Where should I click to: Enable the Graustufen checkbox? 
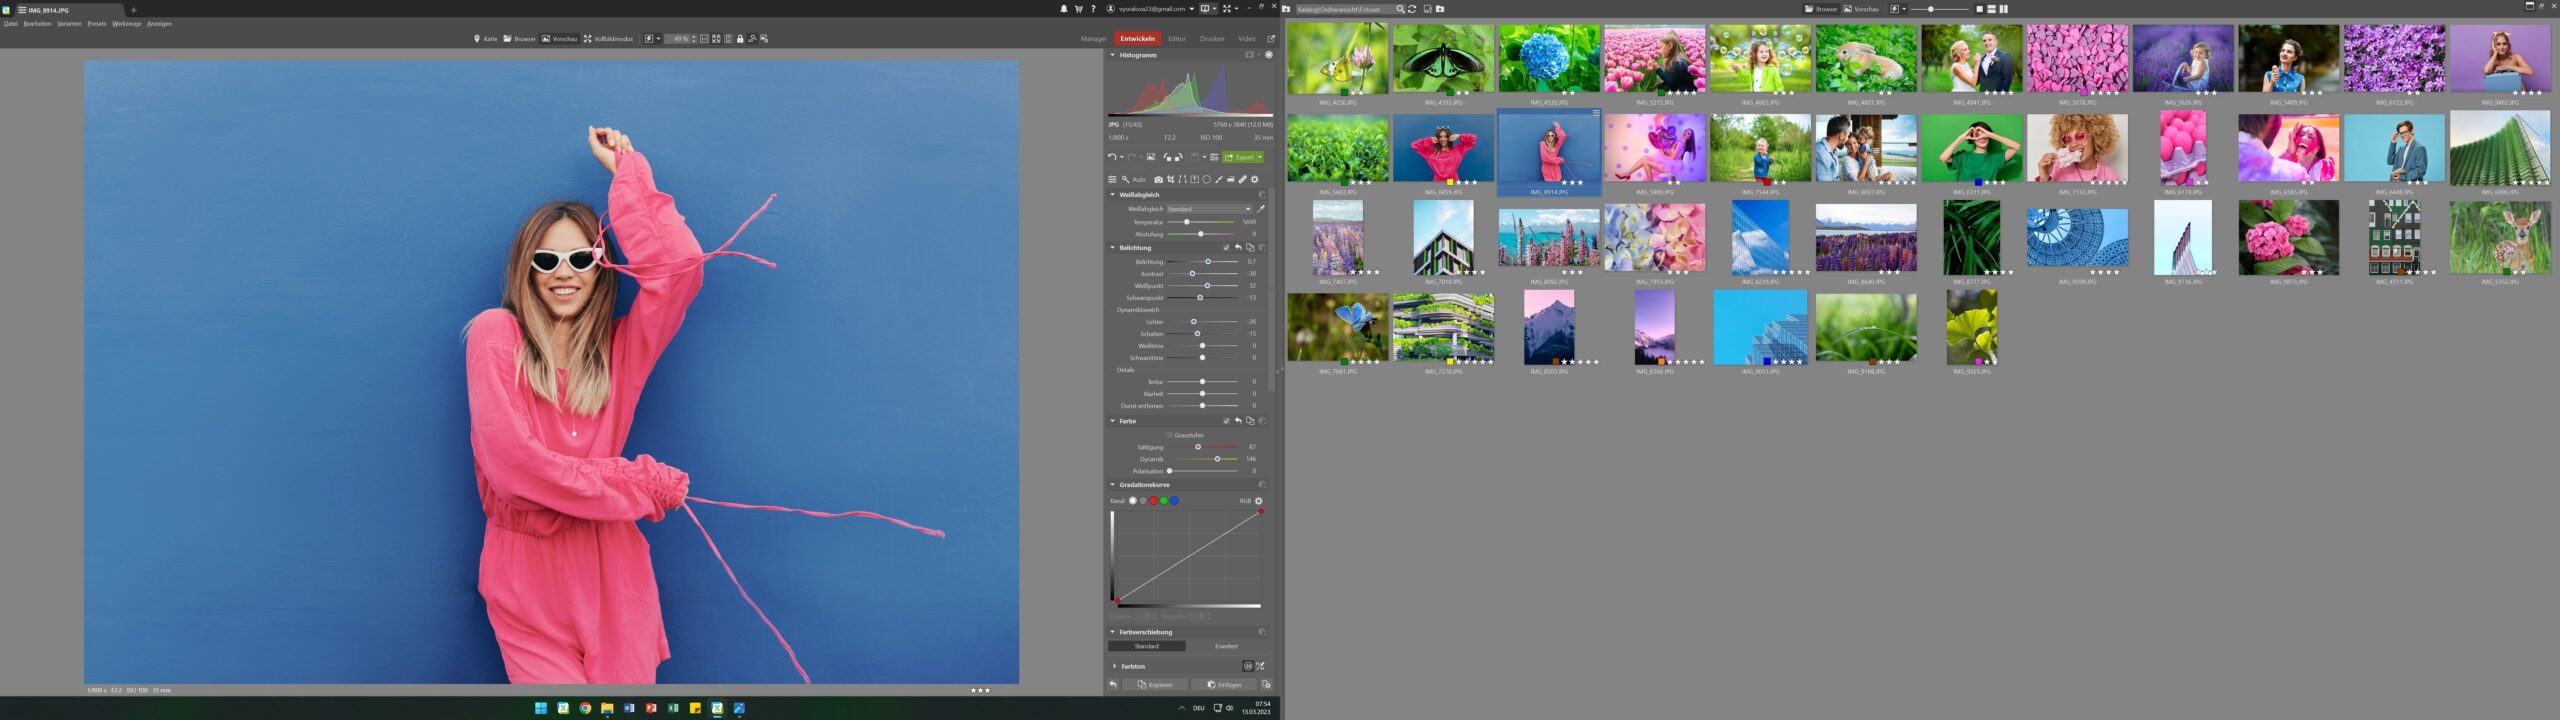click(1169, 435)
